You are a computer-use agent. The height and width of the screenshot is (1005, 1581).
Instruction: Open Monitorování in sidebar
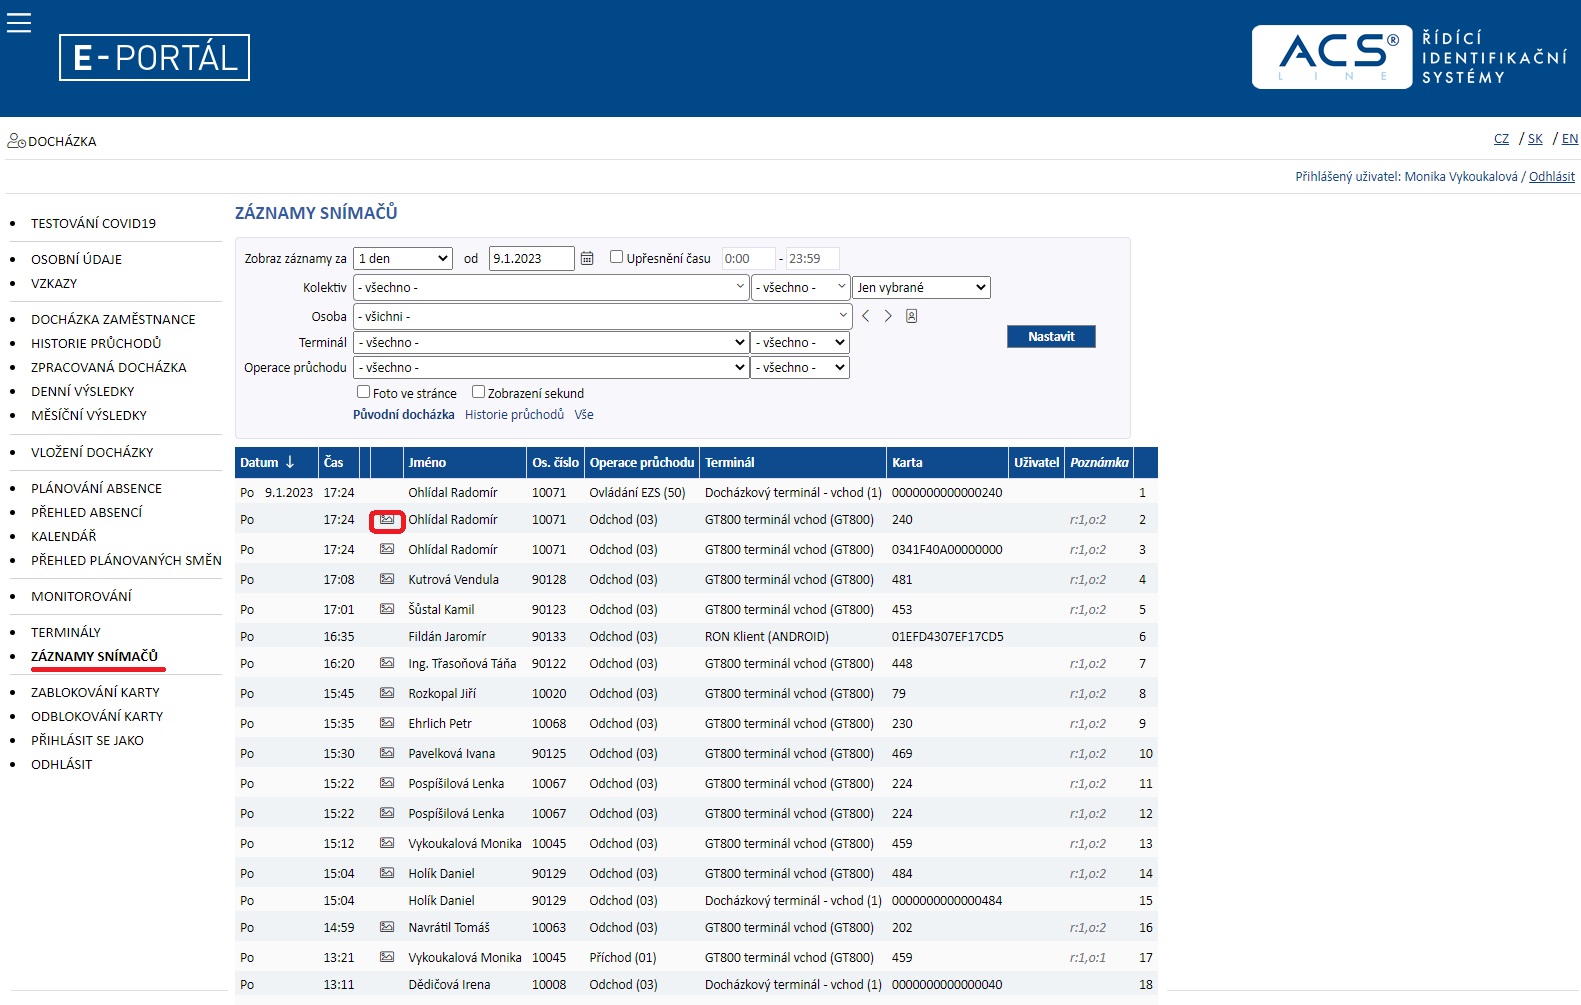point(82,596)
